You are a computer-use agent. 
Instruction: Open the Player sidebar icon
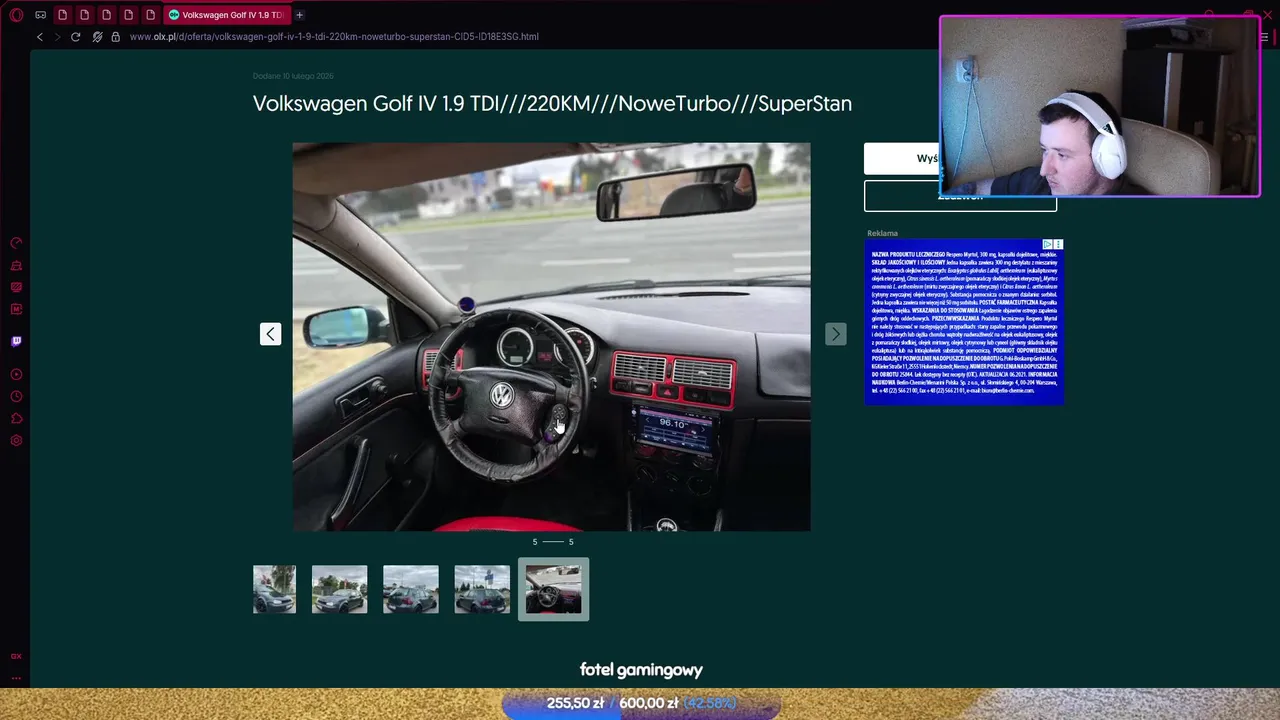pyautogui.click(x=16, y=374)
